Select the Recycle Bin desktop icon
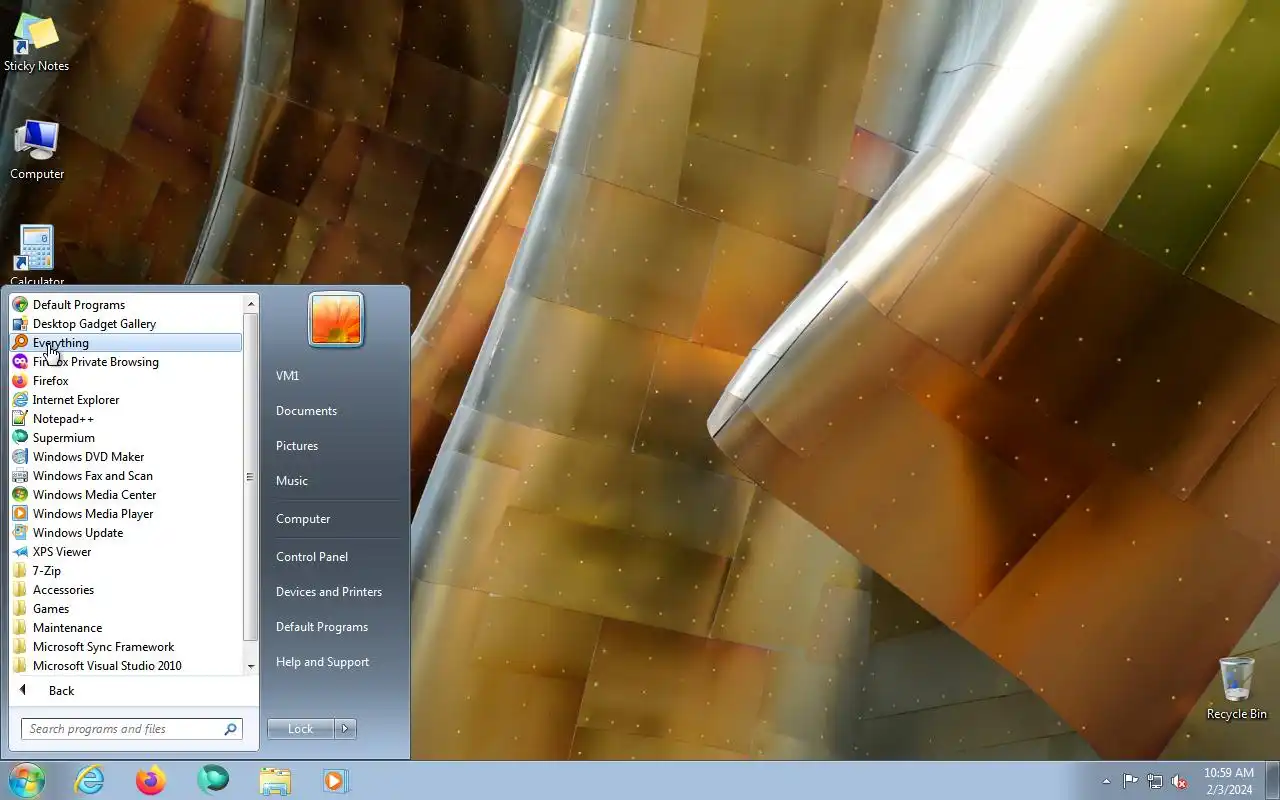Viewport: 1280px width, 800px height. [1237, 688]
